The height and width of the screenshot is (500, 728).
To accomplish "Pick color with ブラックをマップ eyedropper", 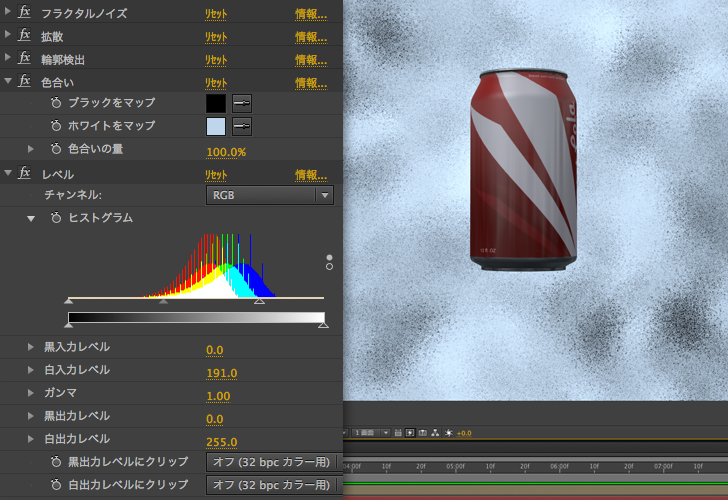I will (x=242, y=103).
